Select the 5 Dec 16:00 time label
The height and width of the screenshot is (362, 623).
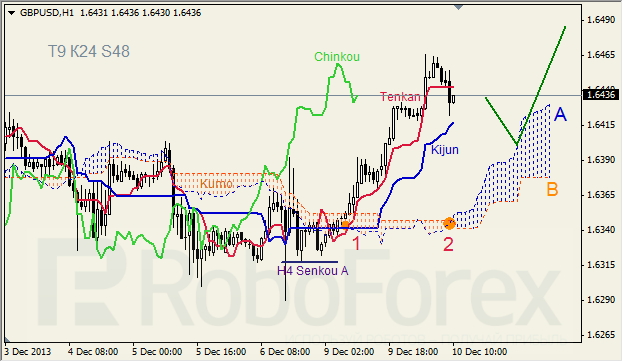(221, 352)
